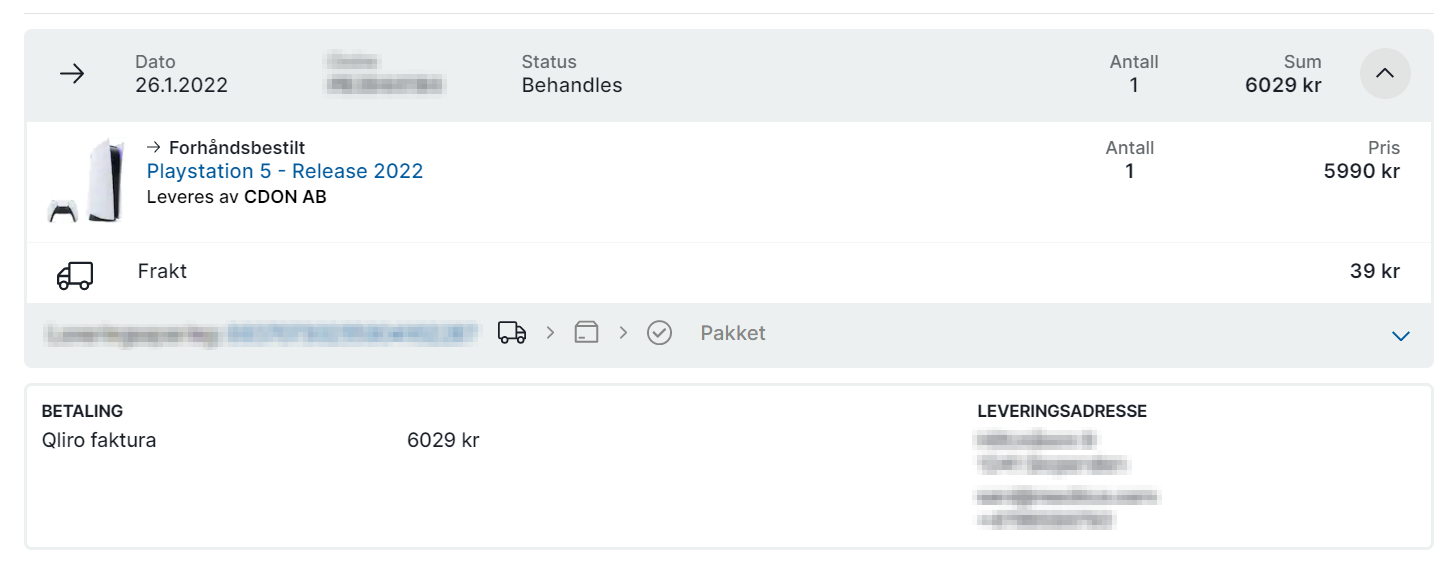Image resolution: width=1454 pixels, height=567 pixels.
Task: Click the order date 26.1.2022
Action: click(x=181, y=85)
